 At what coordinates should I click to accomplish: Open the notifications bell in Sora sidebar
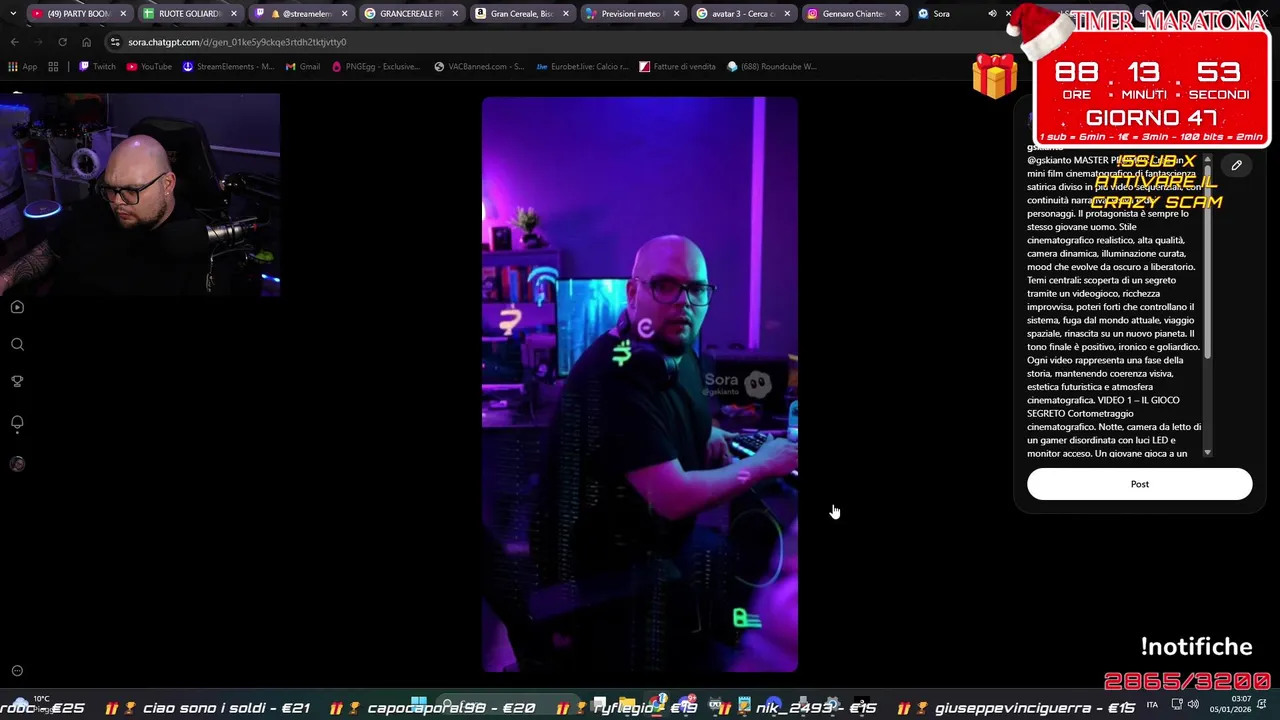coord(17,422)
